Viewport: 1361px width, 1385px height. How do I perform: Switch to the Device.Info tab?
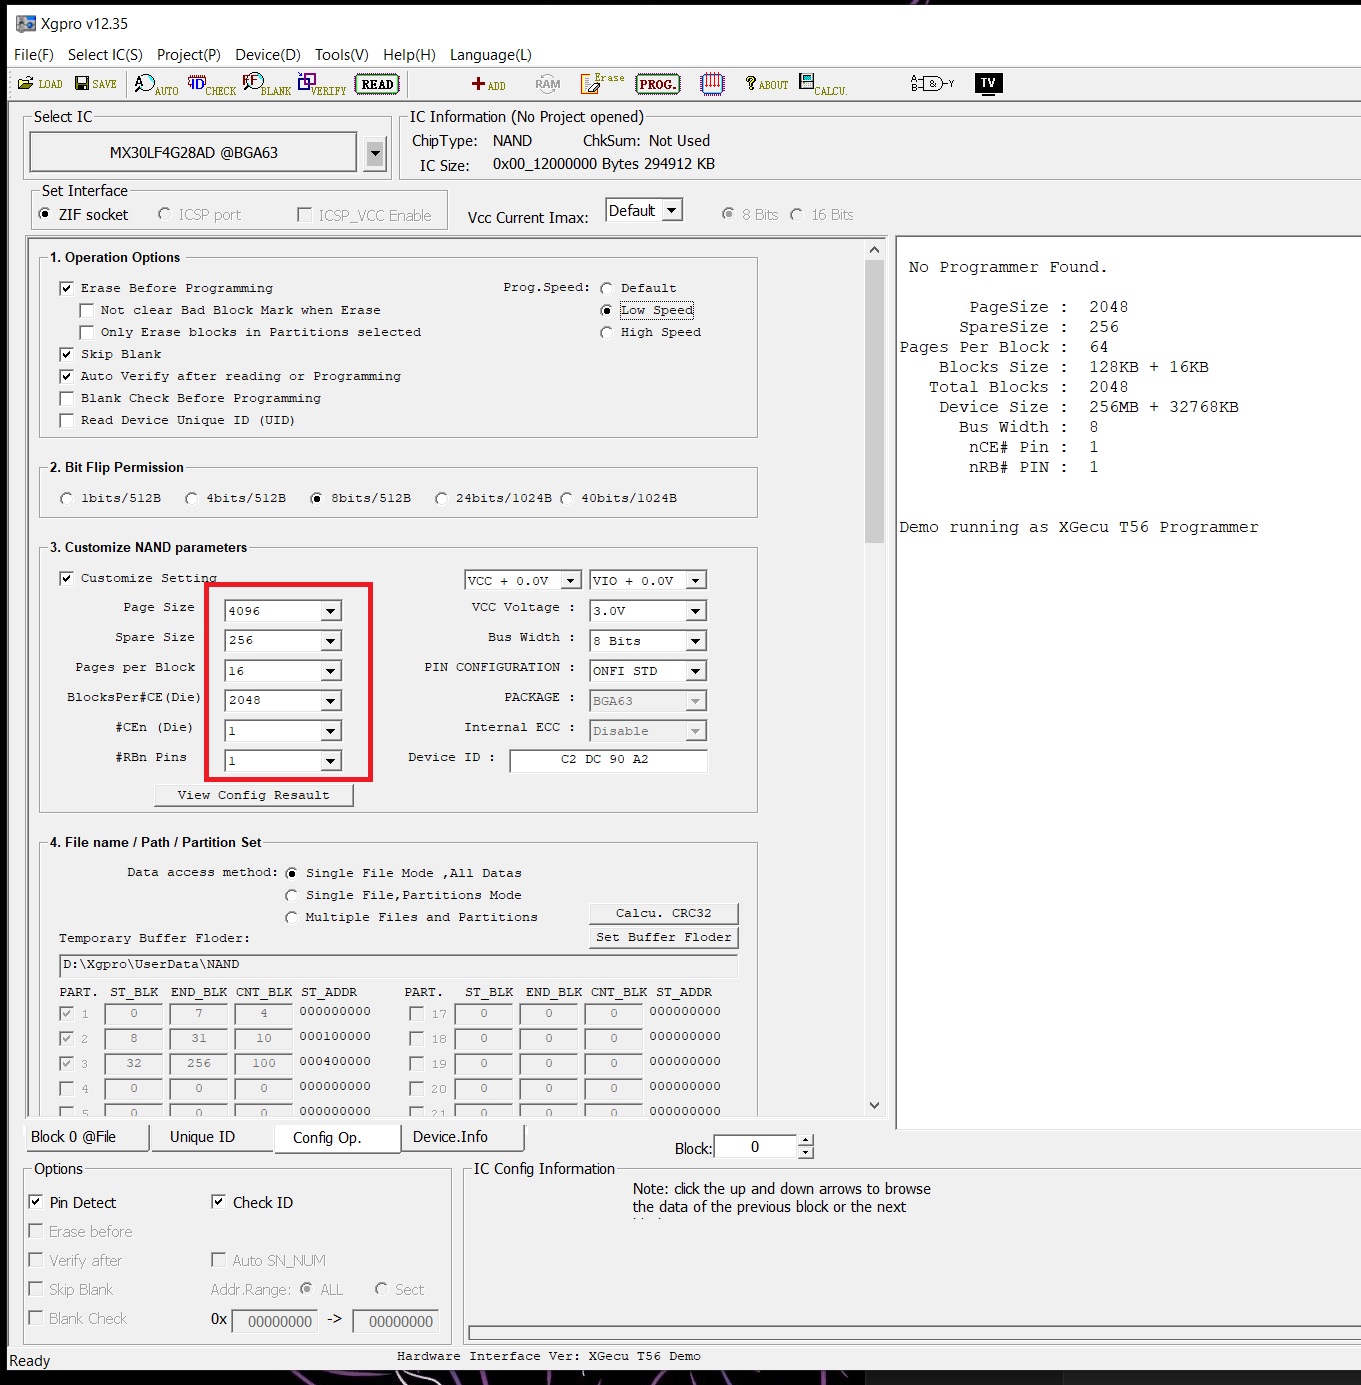(450, 1137)
